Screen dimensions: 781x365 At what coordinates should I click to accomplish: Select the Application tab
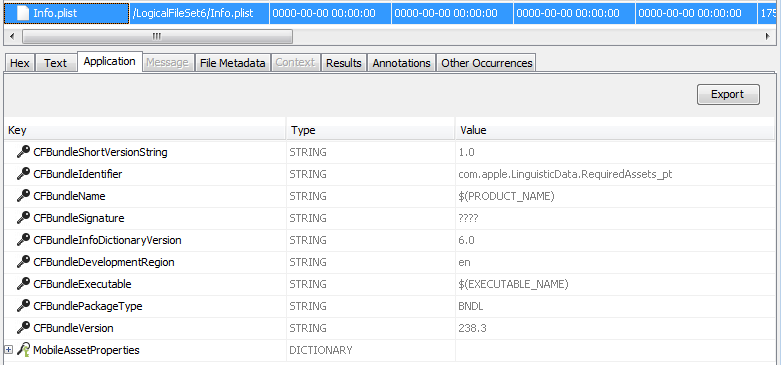point(110,62)
